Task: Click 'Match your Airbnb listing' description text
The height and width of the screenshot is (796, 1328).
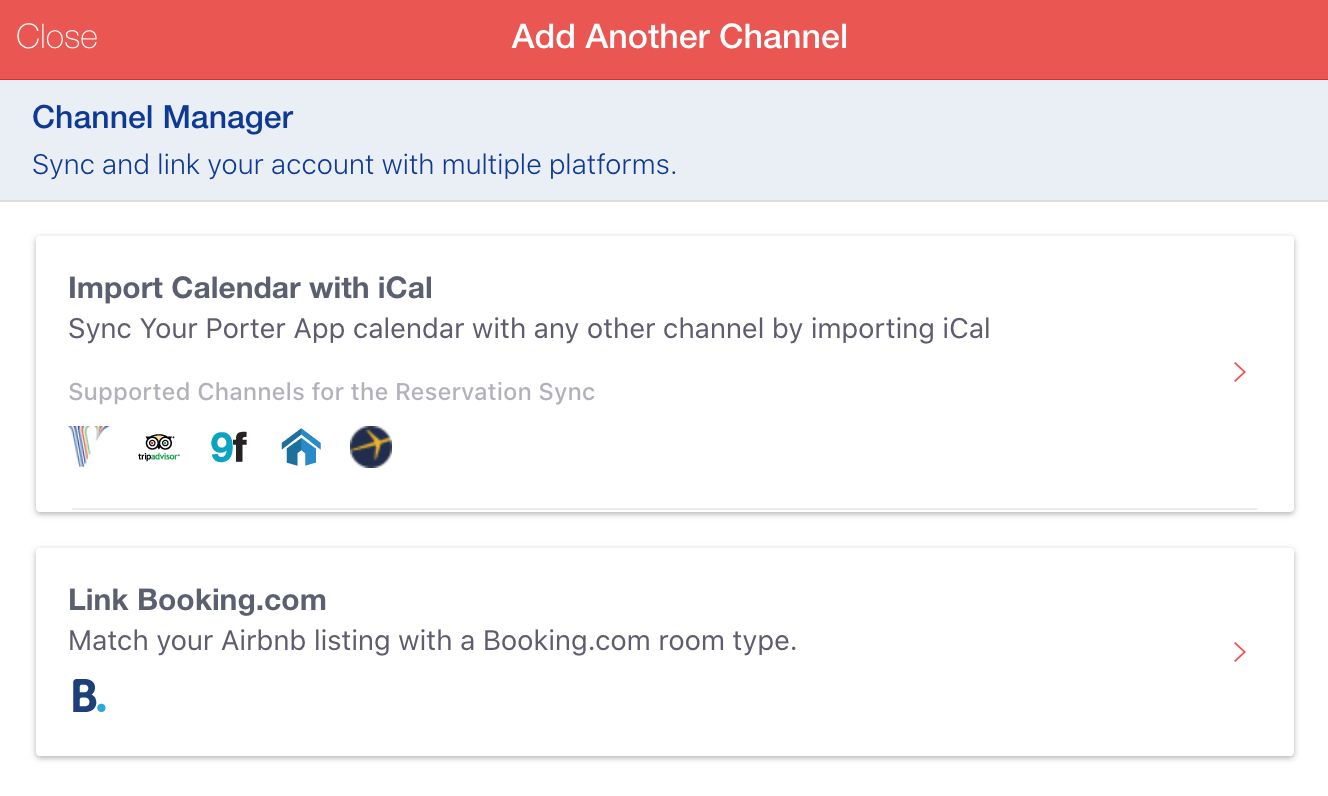Action: click(x=432, y=641)
